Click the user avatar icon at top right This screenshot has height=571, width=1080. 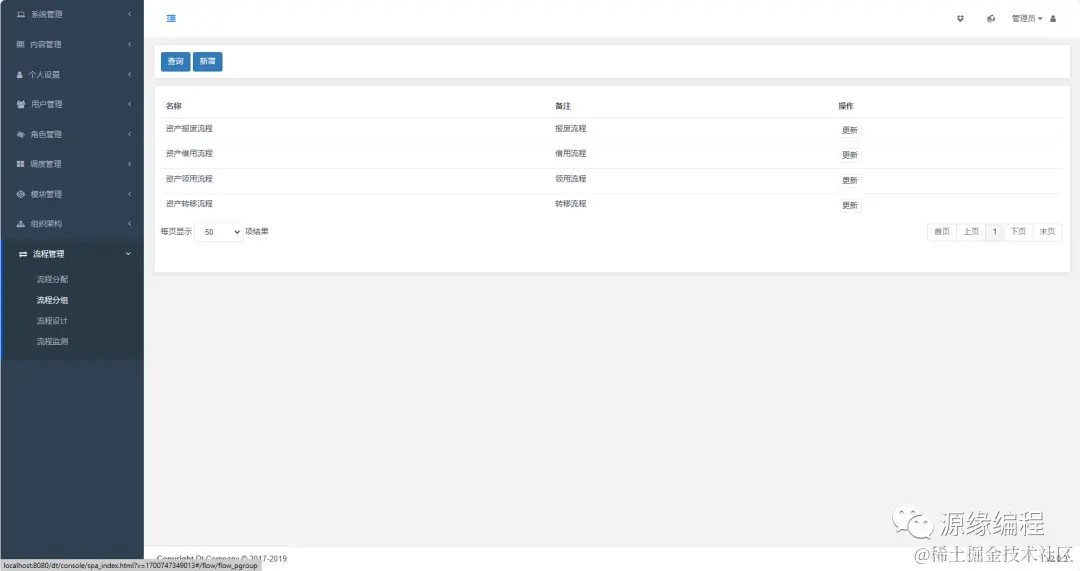point(1052,19)
